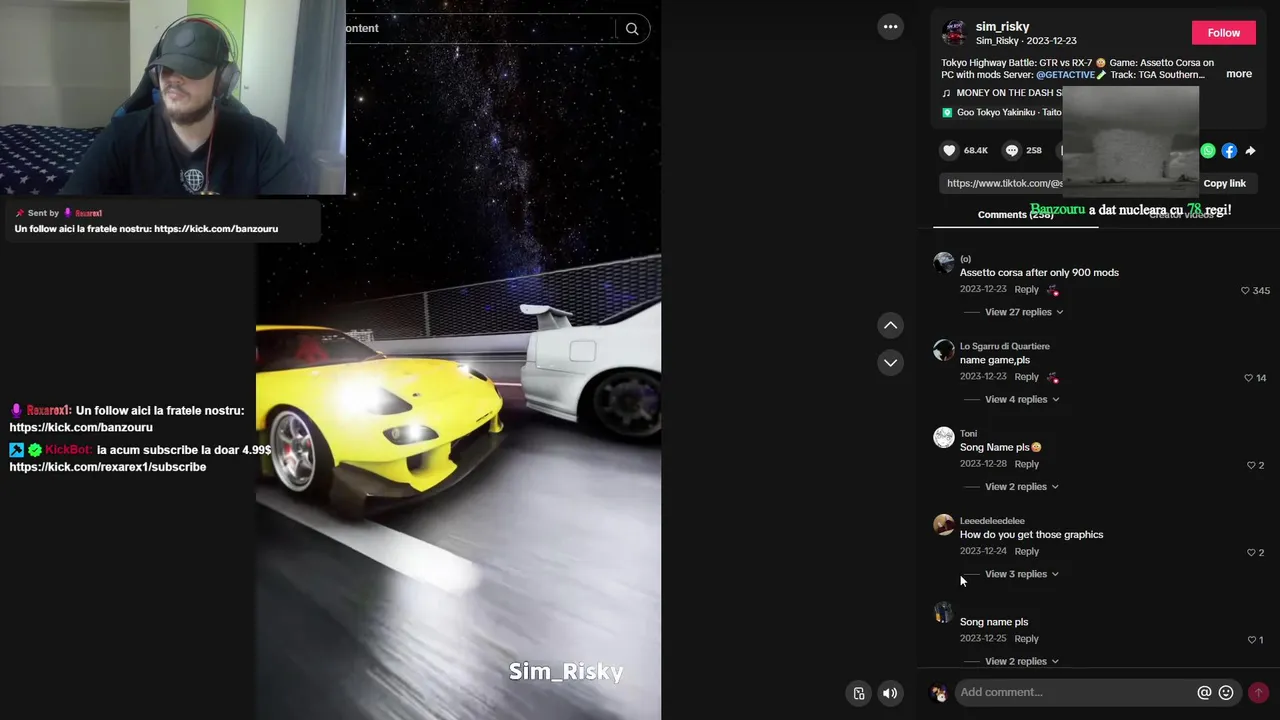1280x720 pixels.
Task: Toggle the floating player icon
Action: [x=859, y=693]
